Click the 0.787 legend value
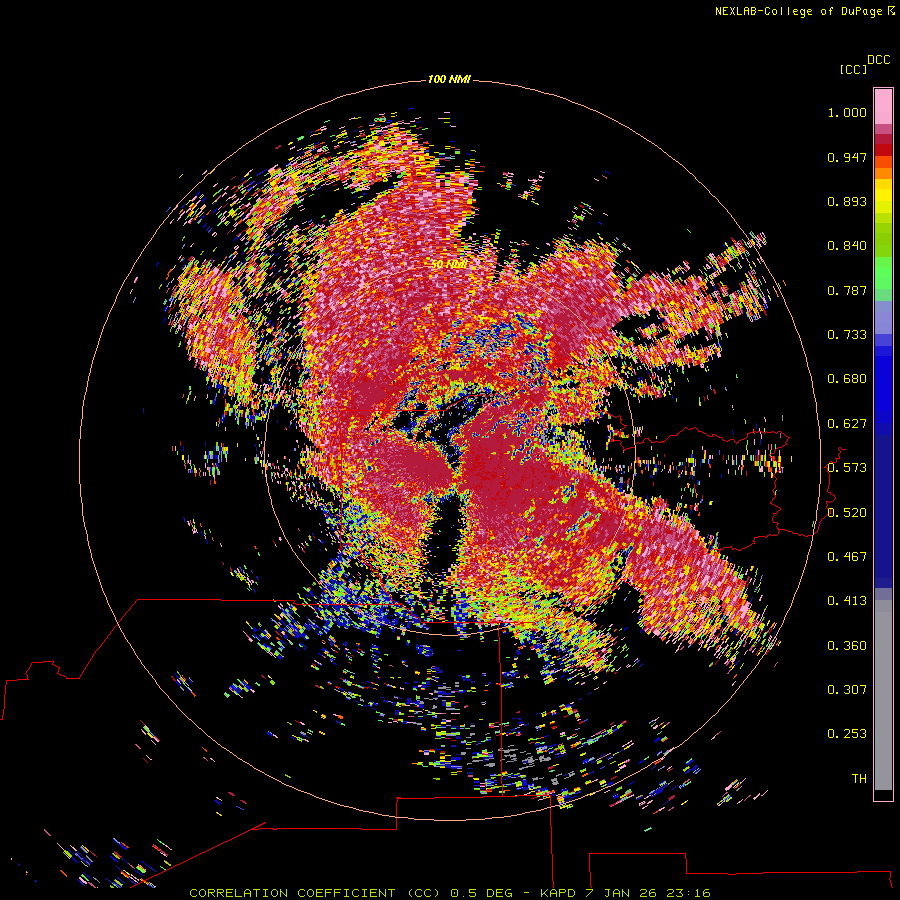This screenshot has width=900, height=900. tap(847, 290)
